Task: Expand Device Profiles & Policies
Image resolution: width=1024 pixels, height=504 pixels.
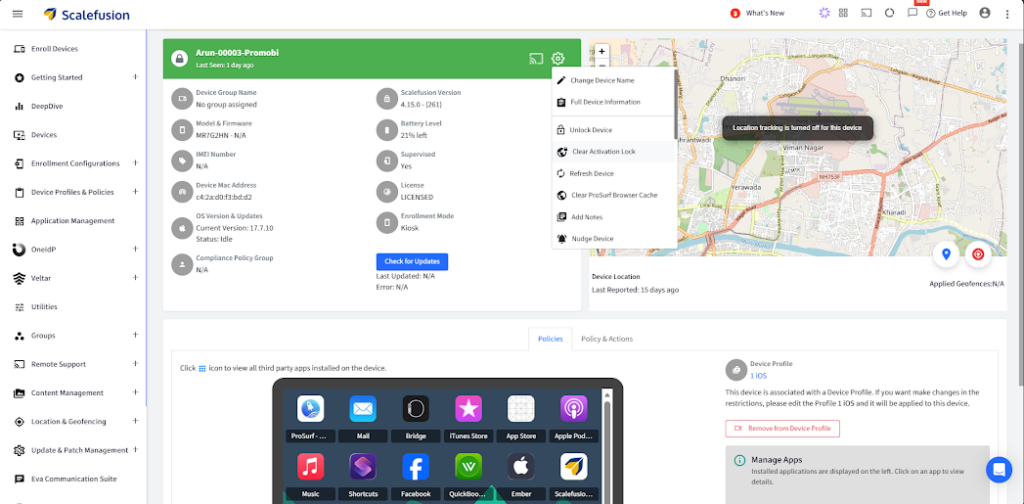Action: pos(135,192)
